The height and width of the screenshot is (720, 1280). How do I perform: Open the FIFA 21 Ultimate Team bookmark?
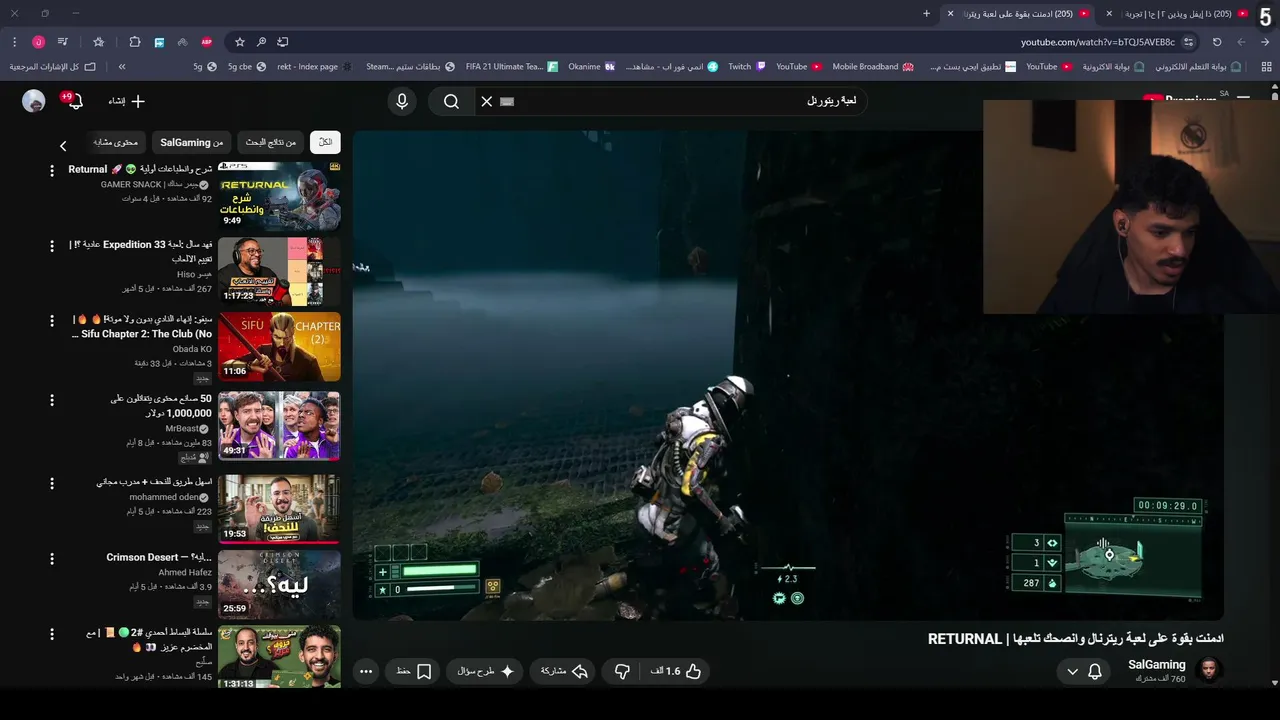coord(511,67)
